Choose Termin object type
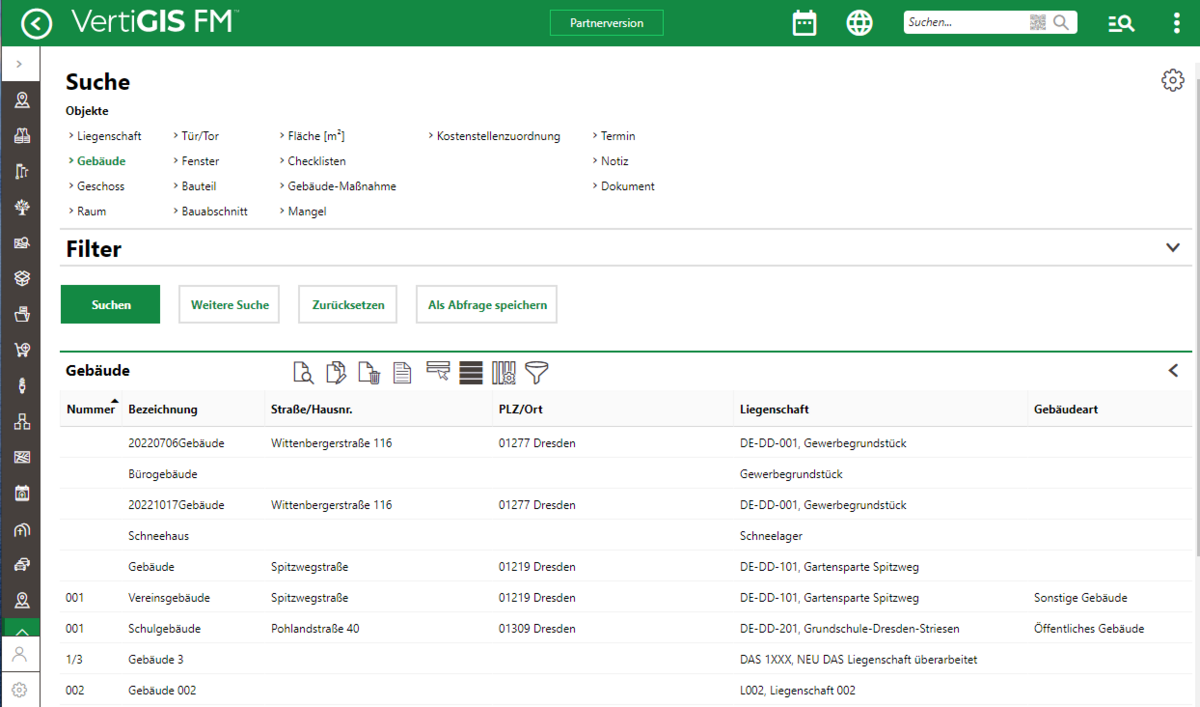Image resolution: width=1200 pixels, height=707 pixels. tap(618, 136)
